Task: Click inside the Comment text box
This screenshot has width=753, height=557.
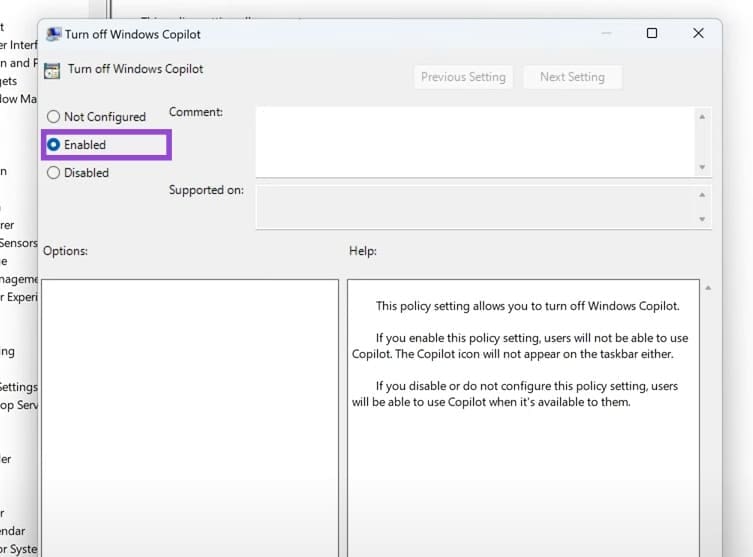Action: (x=475, y=142)
